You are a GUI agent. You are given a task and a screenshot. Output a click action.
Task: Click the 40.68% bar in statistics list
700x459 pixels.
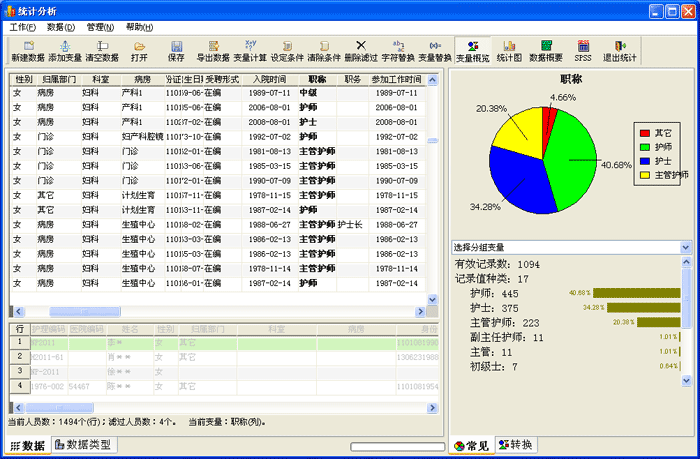click(x=637, y=293)
